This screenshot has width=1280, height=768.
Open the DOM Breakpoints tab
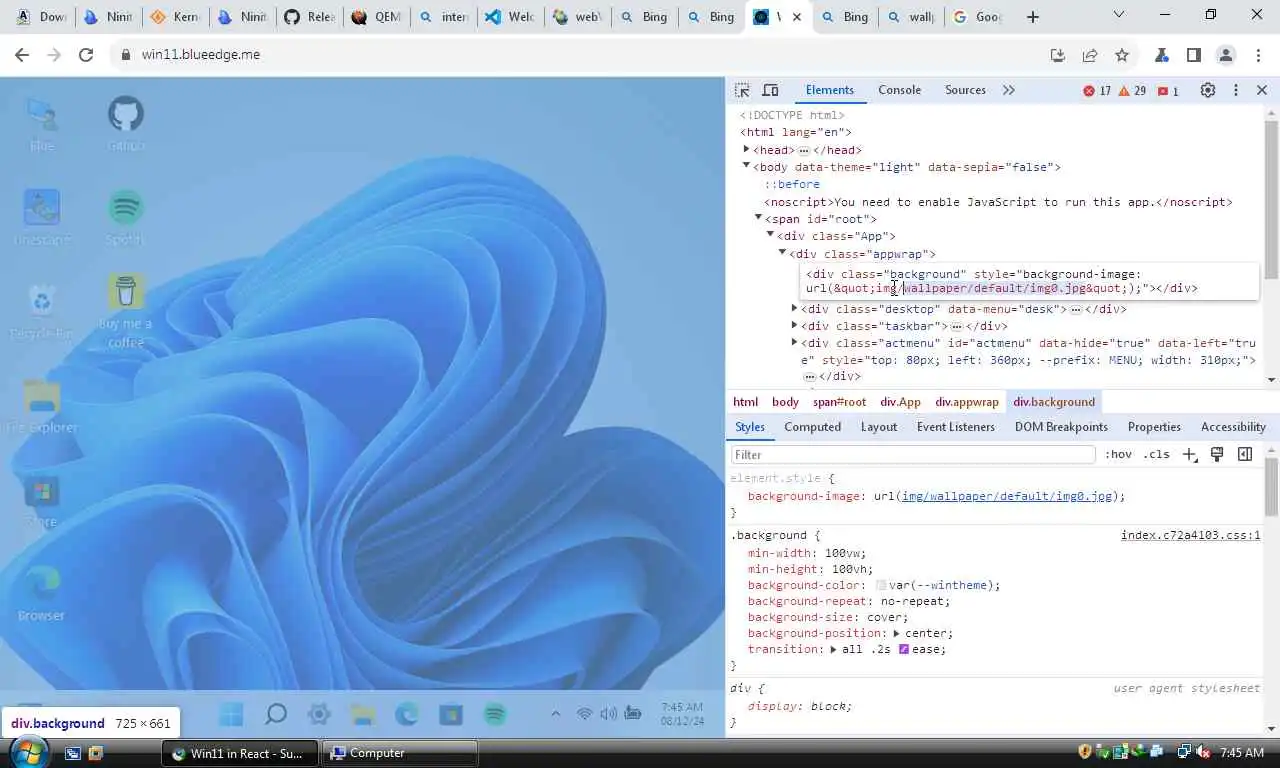click(1061, 427)
